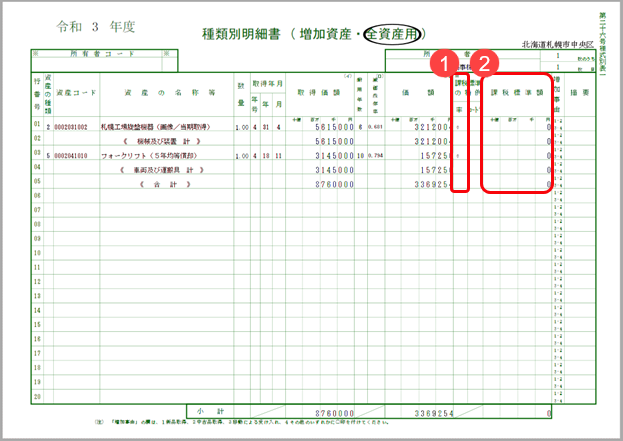Click the "資産コード" column header
Viewport: 623px width, 441px height.
tap(76, 93)
